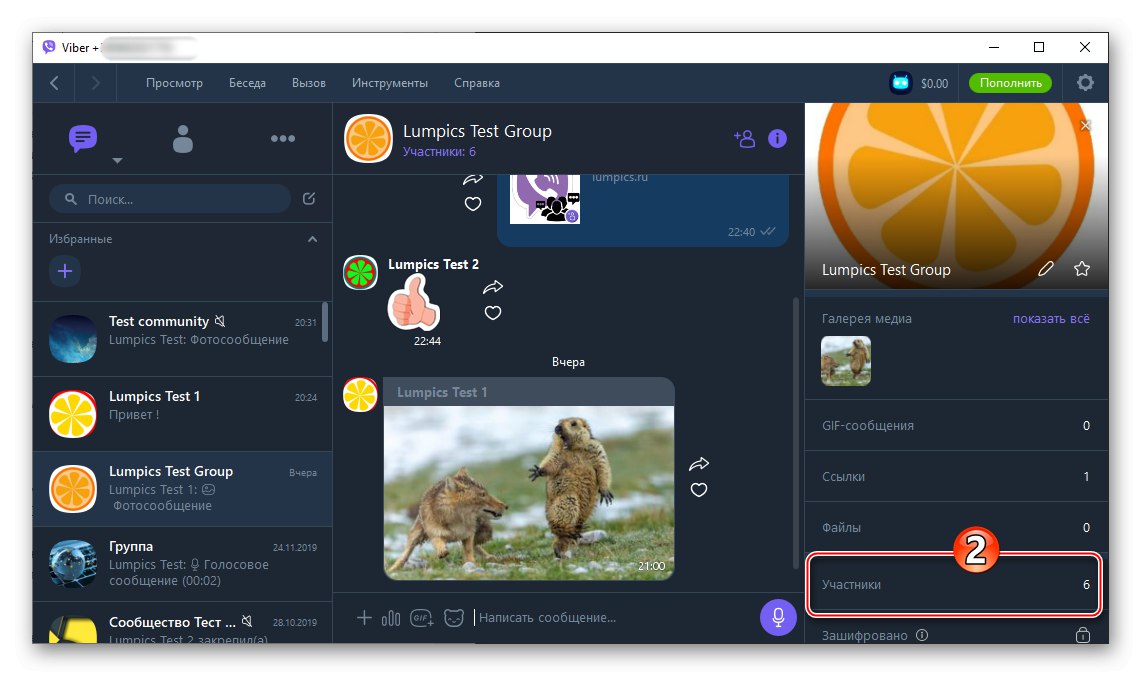The image size is (1141, 676).
Task: Click the Зашифровано label
Action: coord(864,635)
